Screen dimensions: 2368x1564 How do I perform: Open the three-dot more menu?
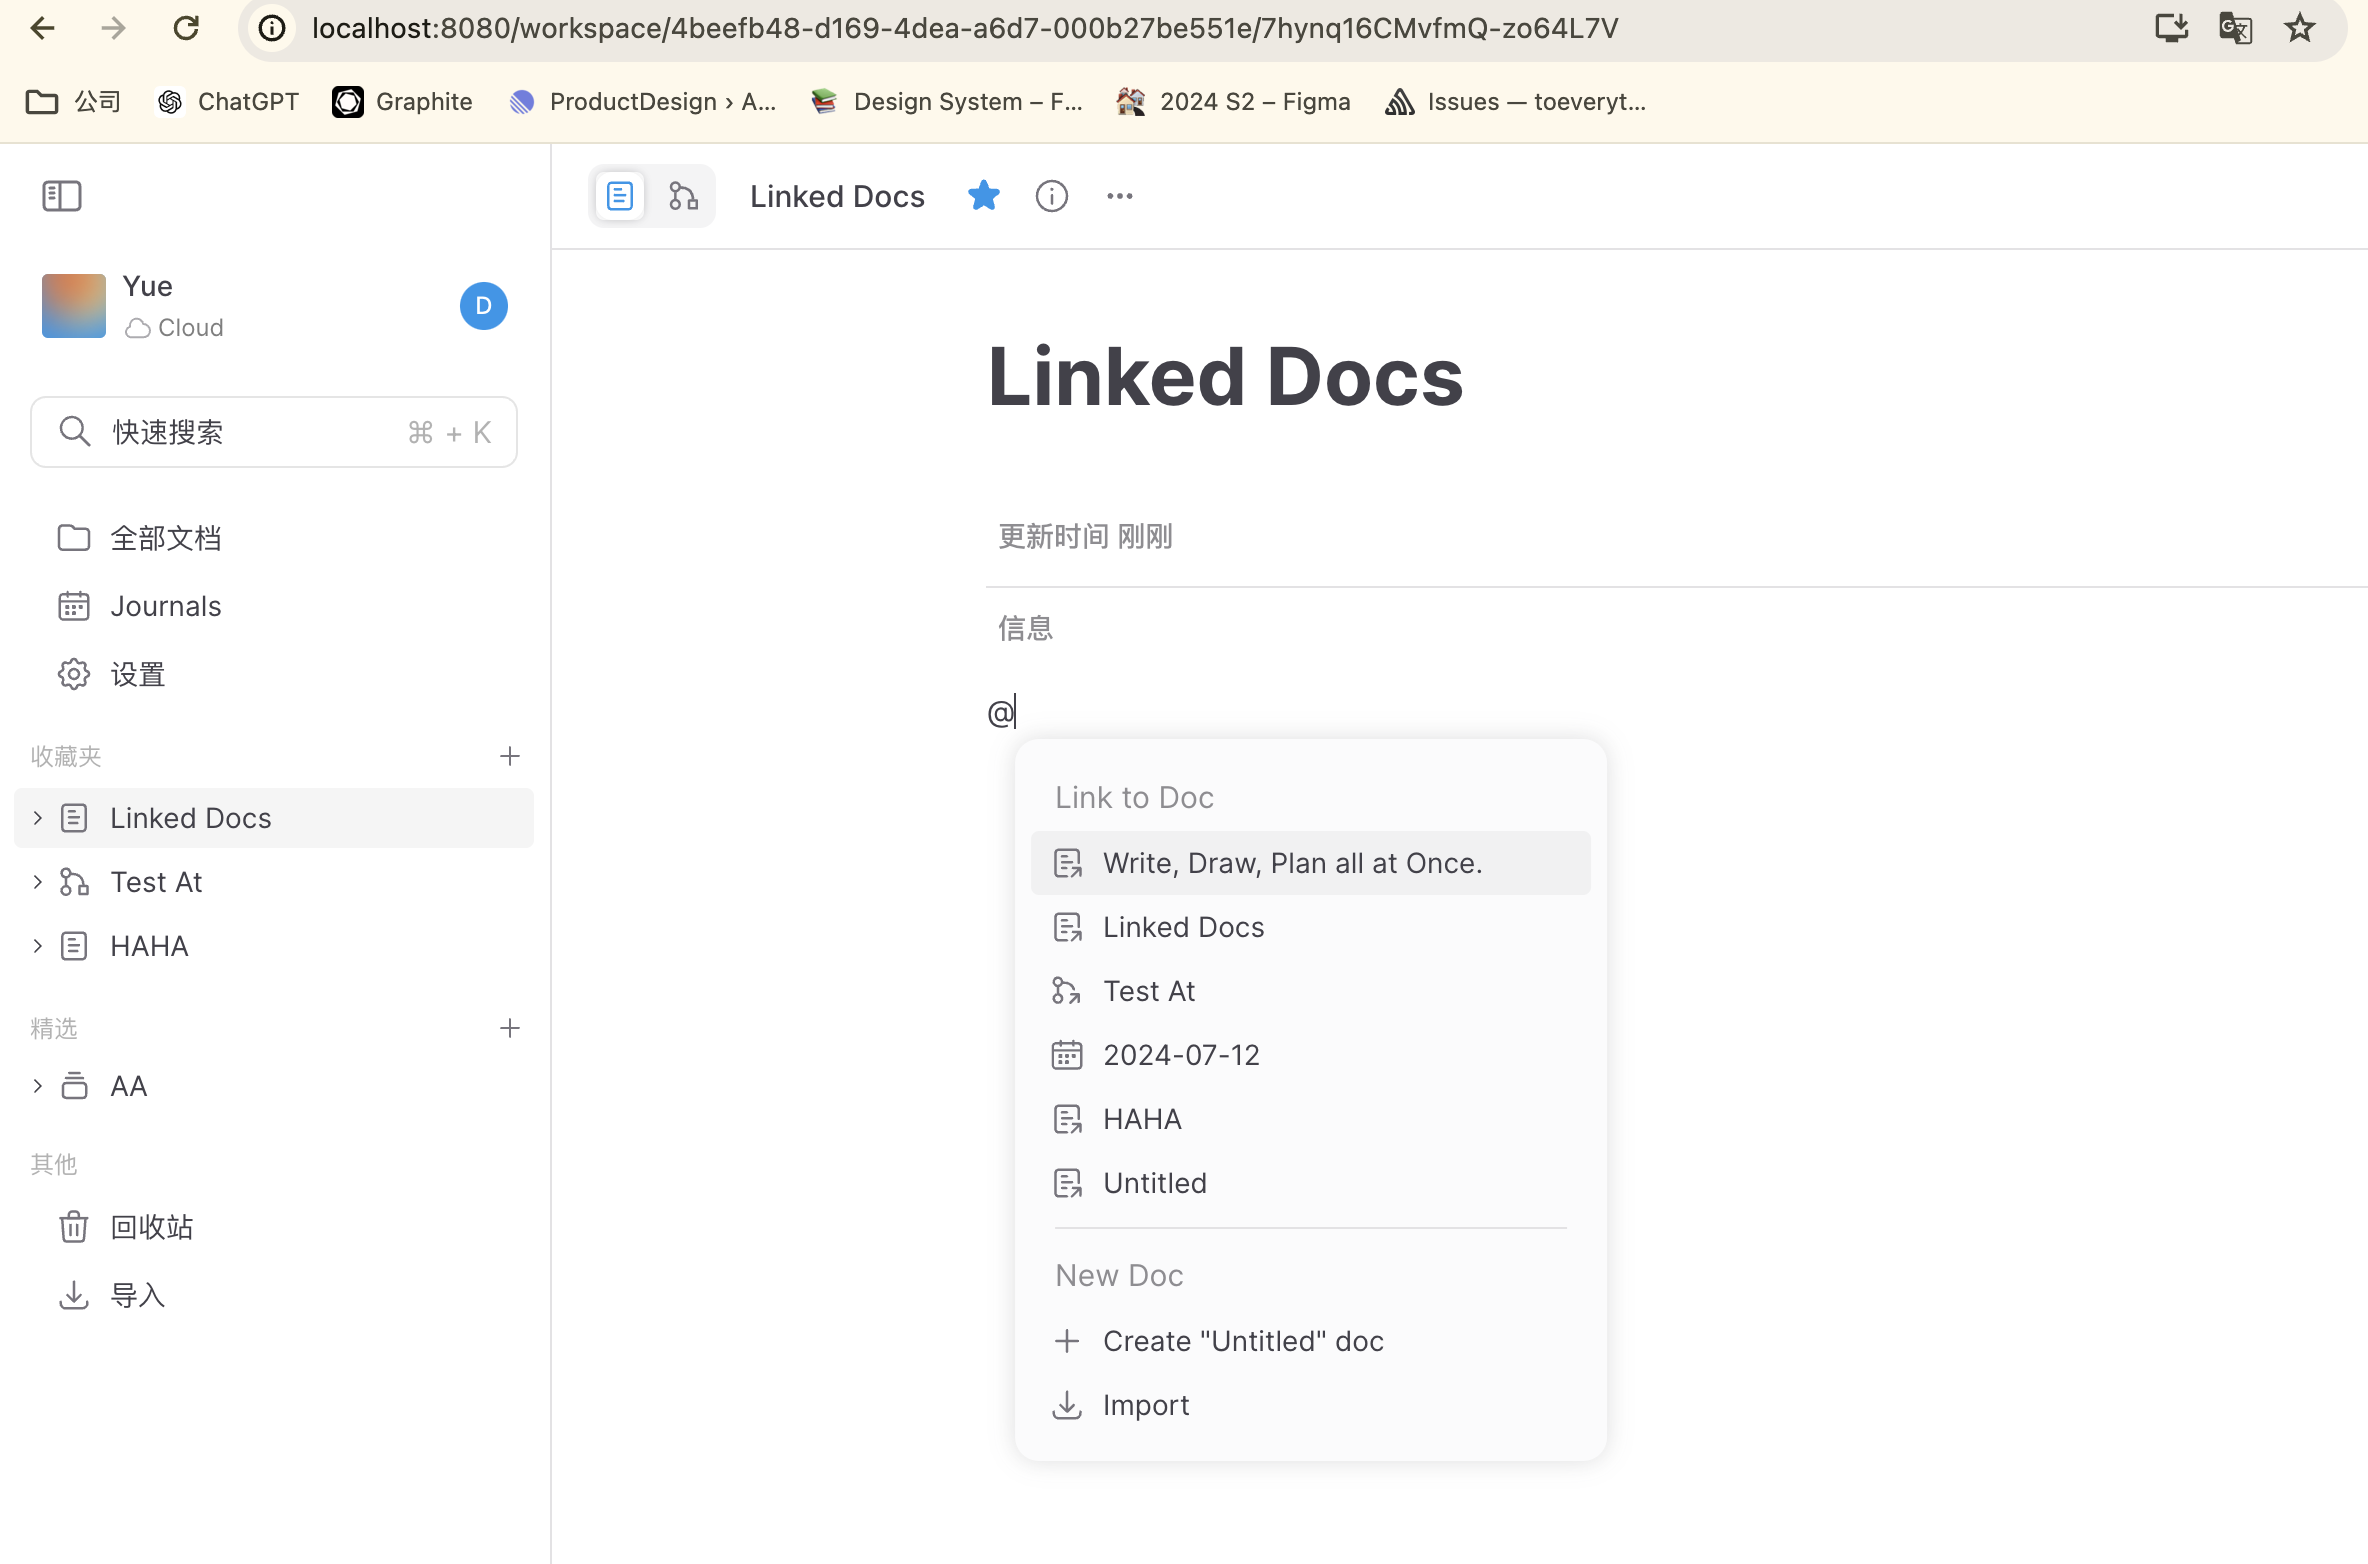tap(1119, 196)
